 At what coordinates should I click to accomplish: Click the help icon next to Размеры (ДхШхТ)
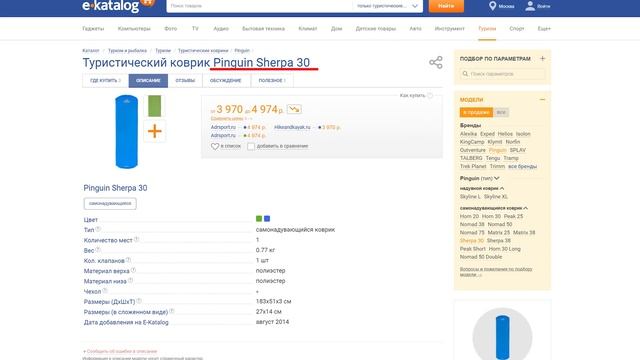click(x=139, y=301)
